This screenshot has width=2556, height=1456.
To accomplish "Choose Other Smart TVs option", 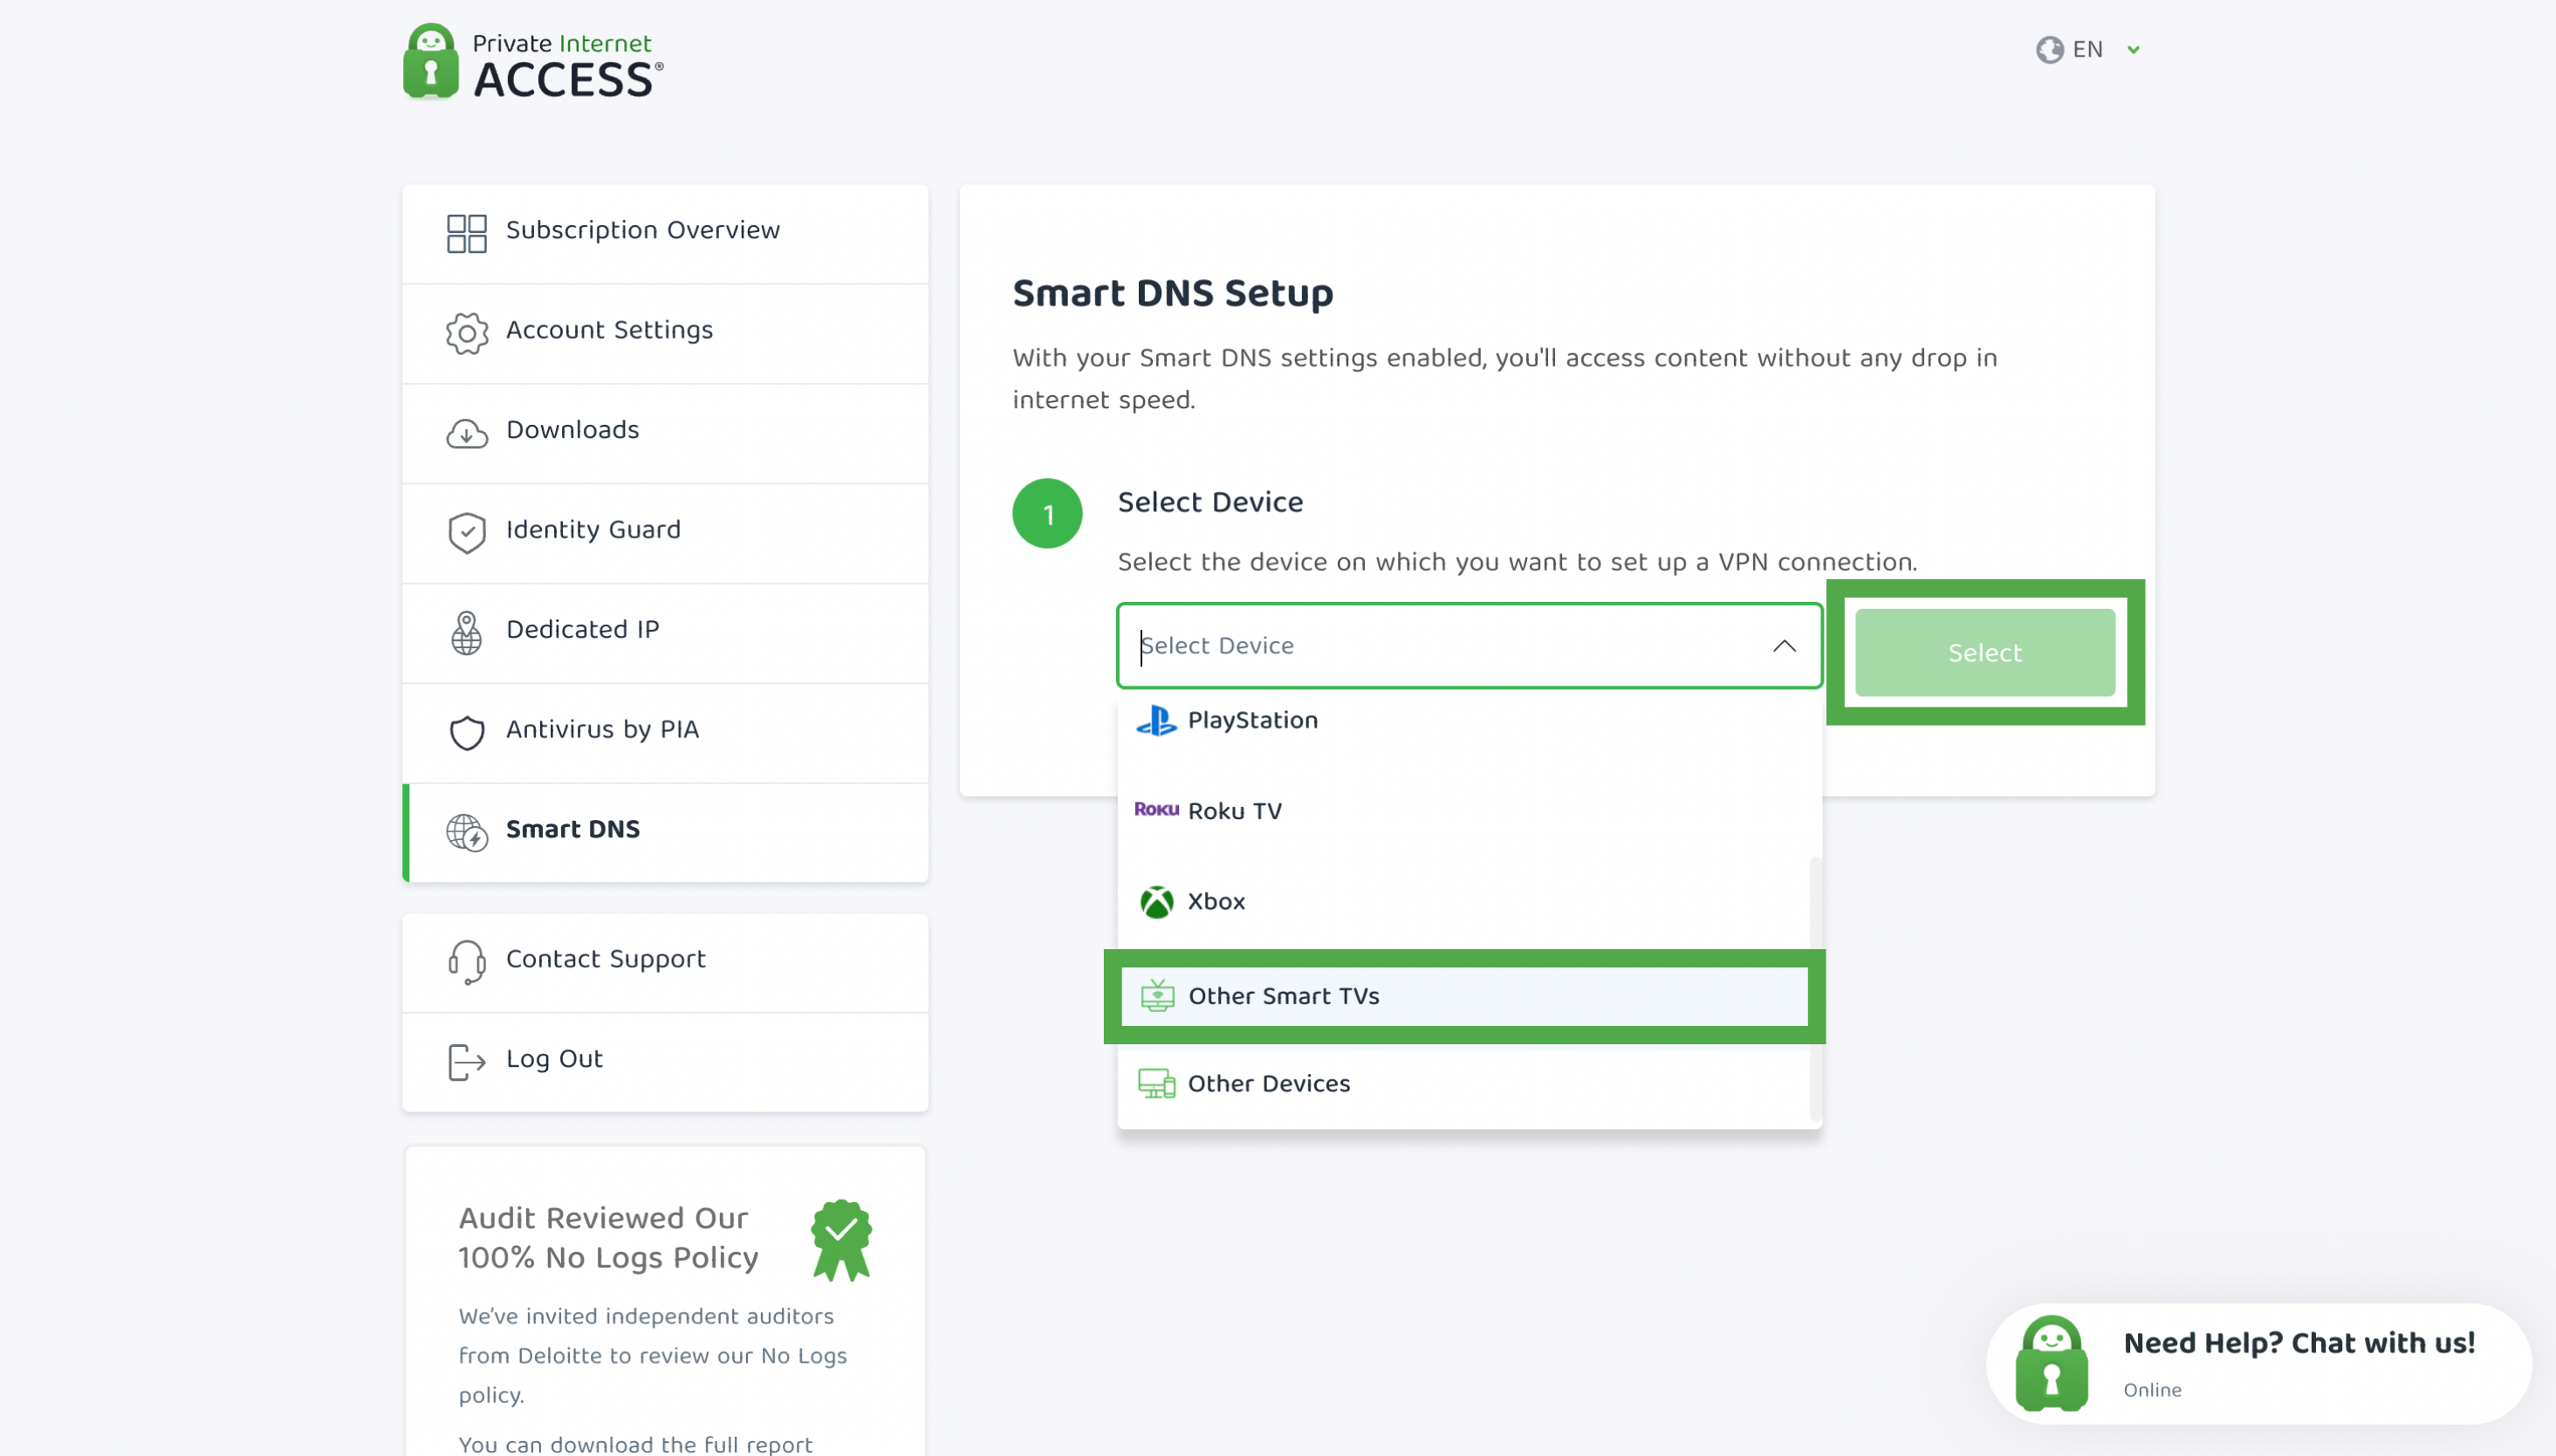I will click(x=1464, y=996).
